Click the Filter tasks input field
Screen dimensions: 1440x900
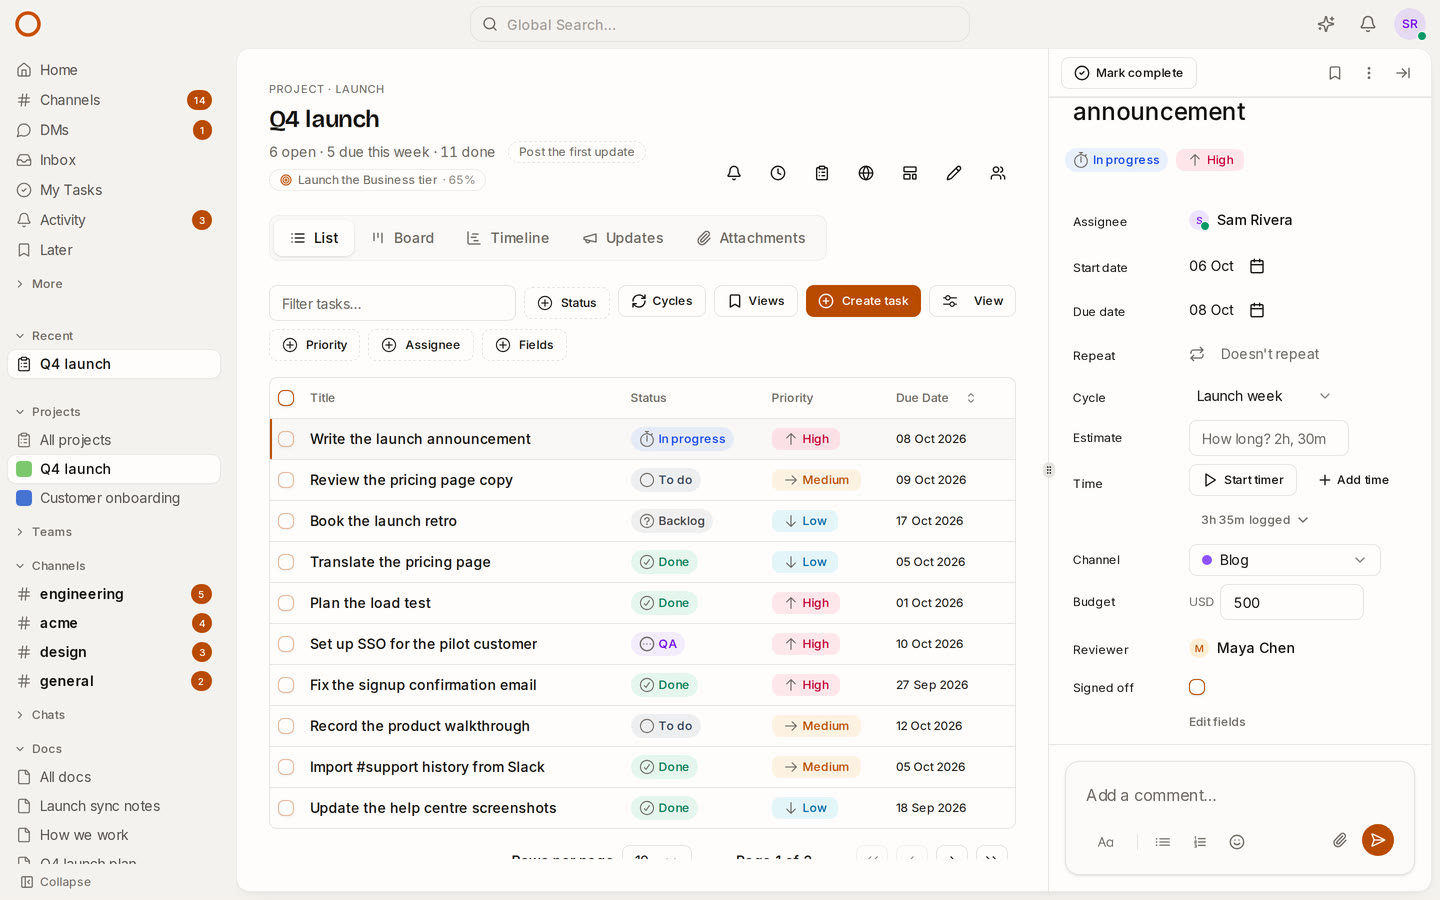pos(392,303)
